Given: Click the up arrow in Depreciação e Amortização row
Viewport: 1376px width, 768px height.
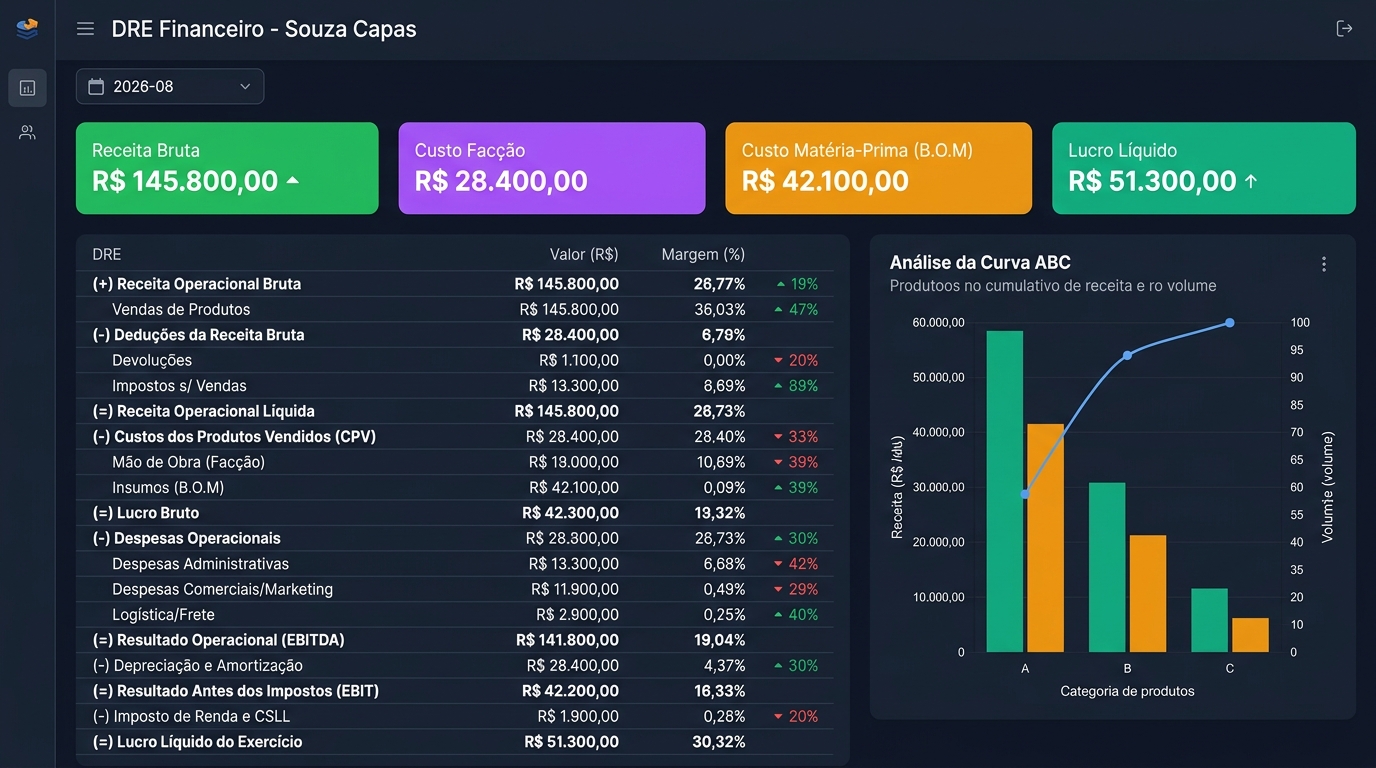Looking at the screenshot, I should click(x=778, y=666).
